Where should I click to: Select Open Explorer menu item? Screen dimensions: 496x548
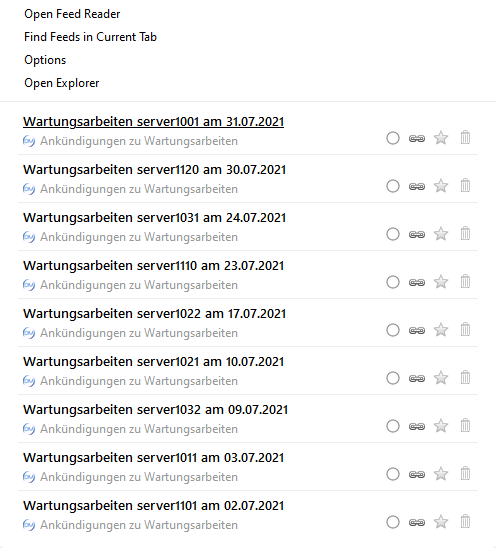pos(62,83)
